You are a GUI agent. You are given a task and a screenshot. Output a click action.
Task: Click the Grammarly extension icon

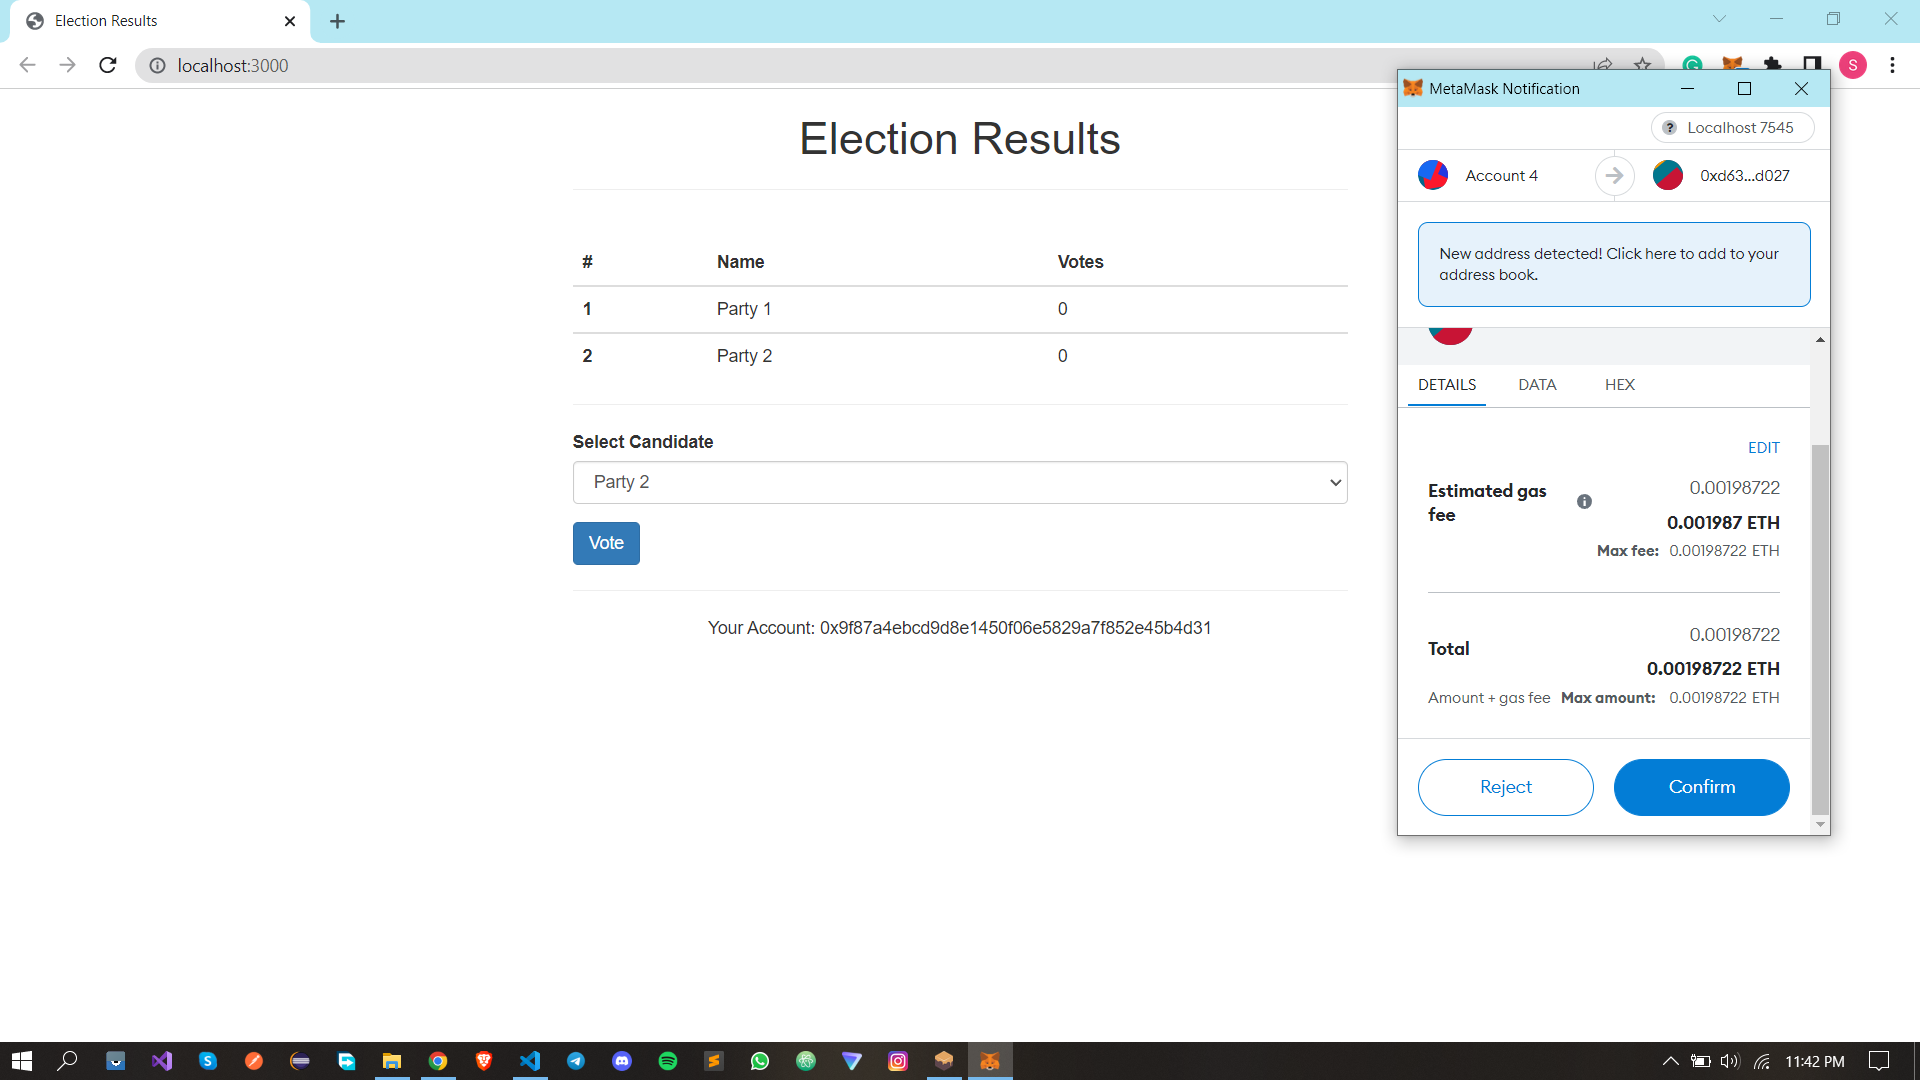point(1691,64)
